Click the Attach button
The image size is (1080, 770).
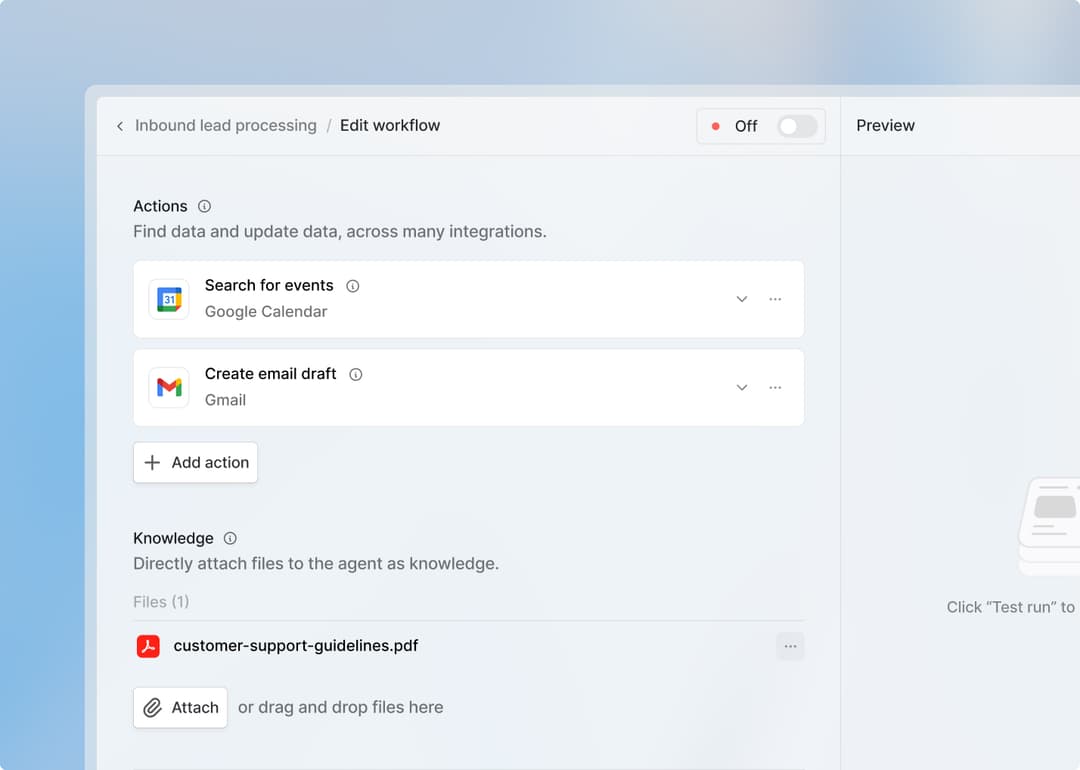coord(180,707)
